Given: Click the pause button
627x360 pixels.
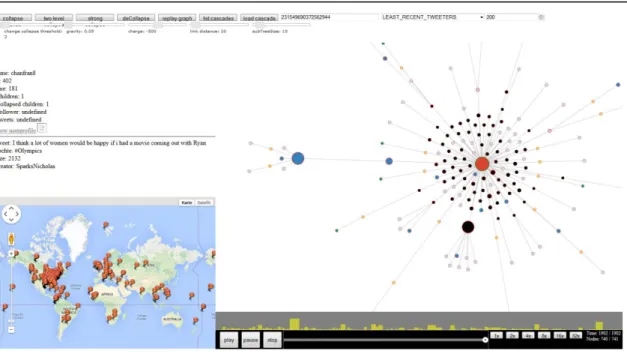Looking at the screenshot, I should coord(251,340).
